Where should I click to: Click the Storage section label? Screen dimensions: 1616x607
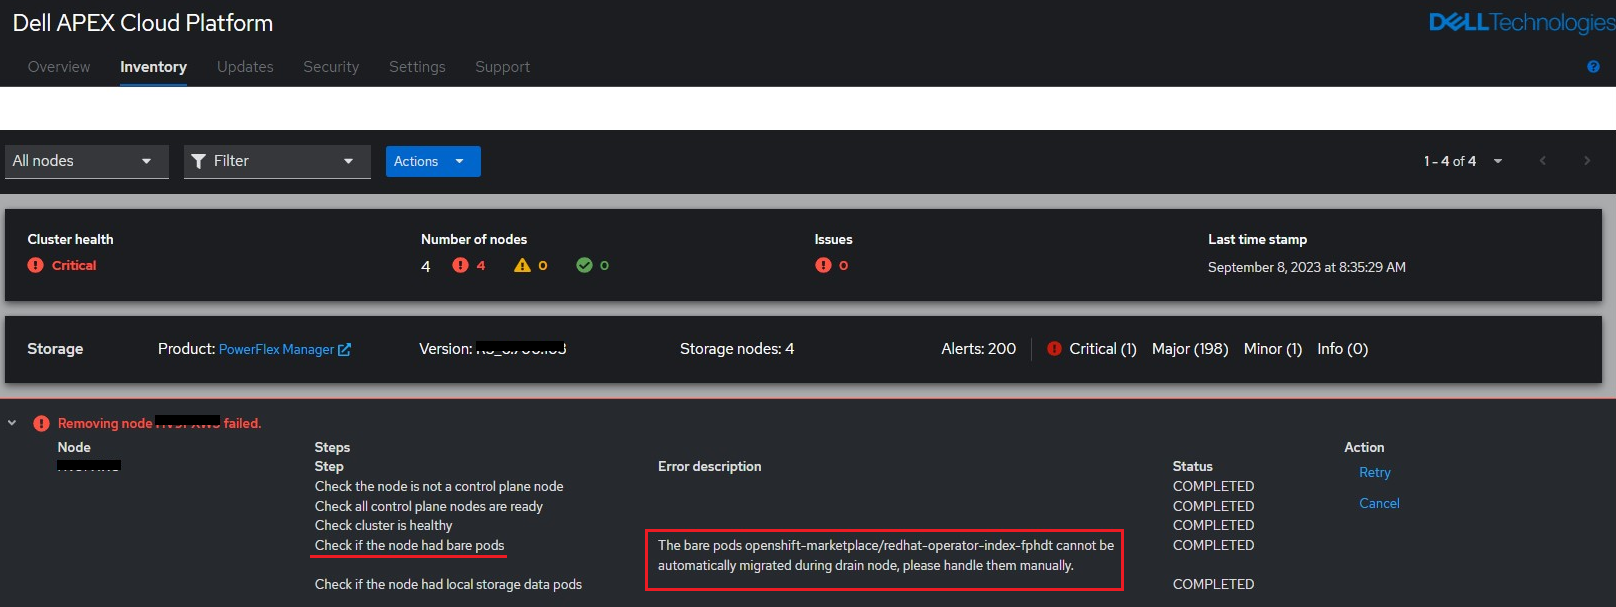pos(55,349)
